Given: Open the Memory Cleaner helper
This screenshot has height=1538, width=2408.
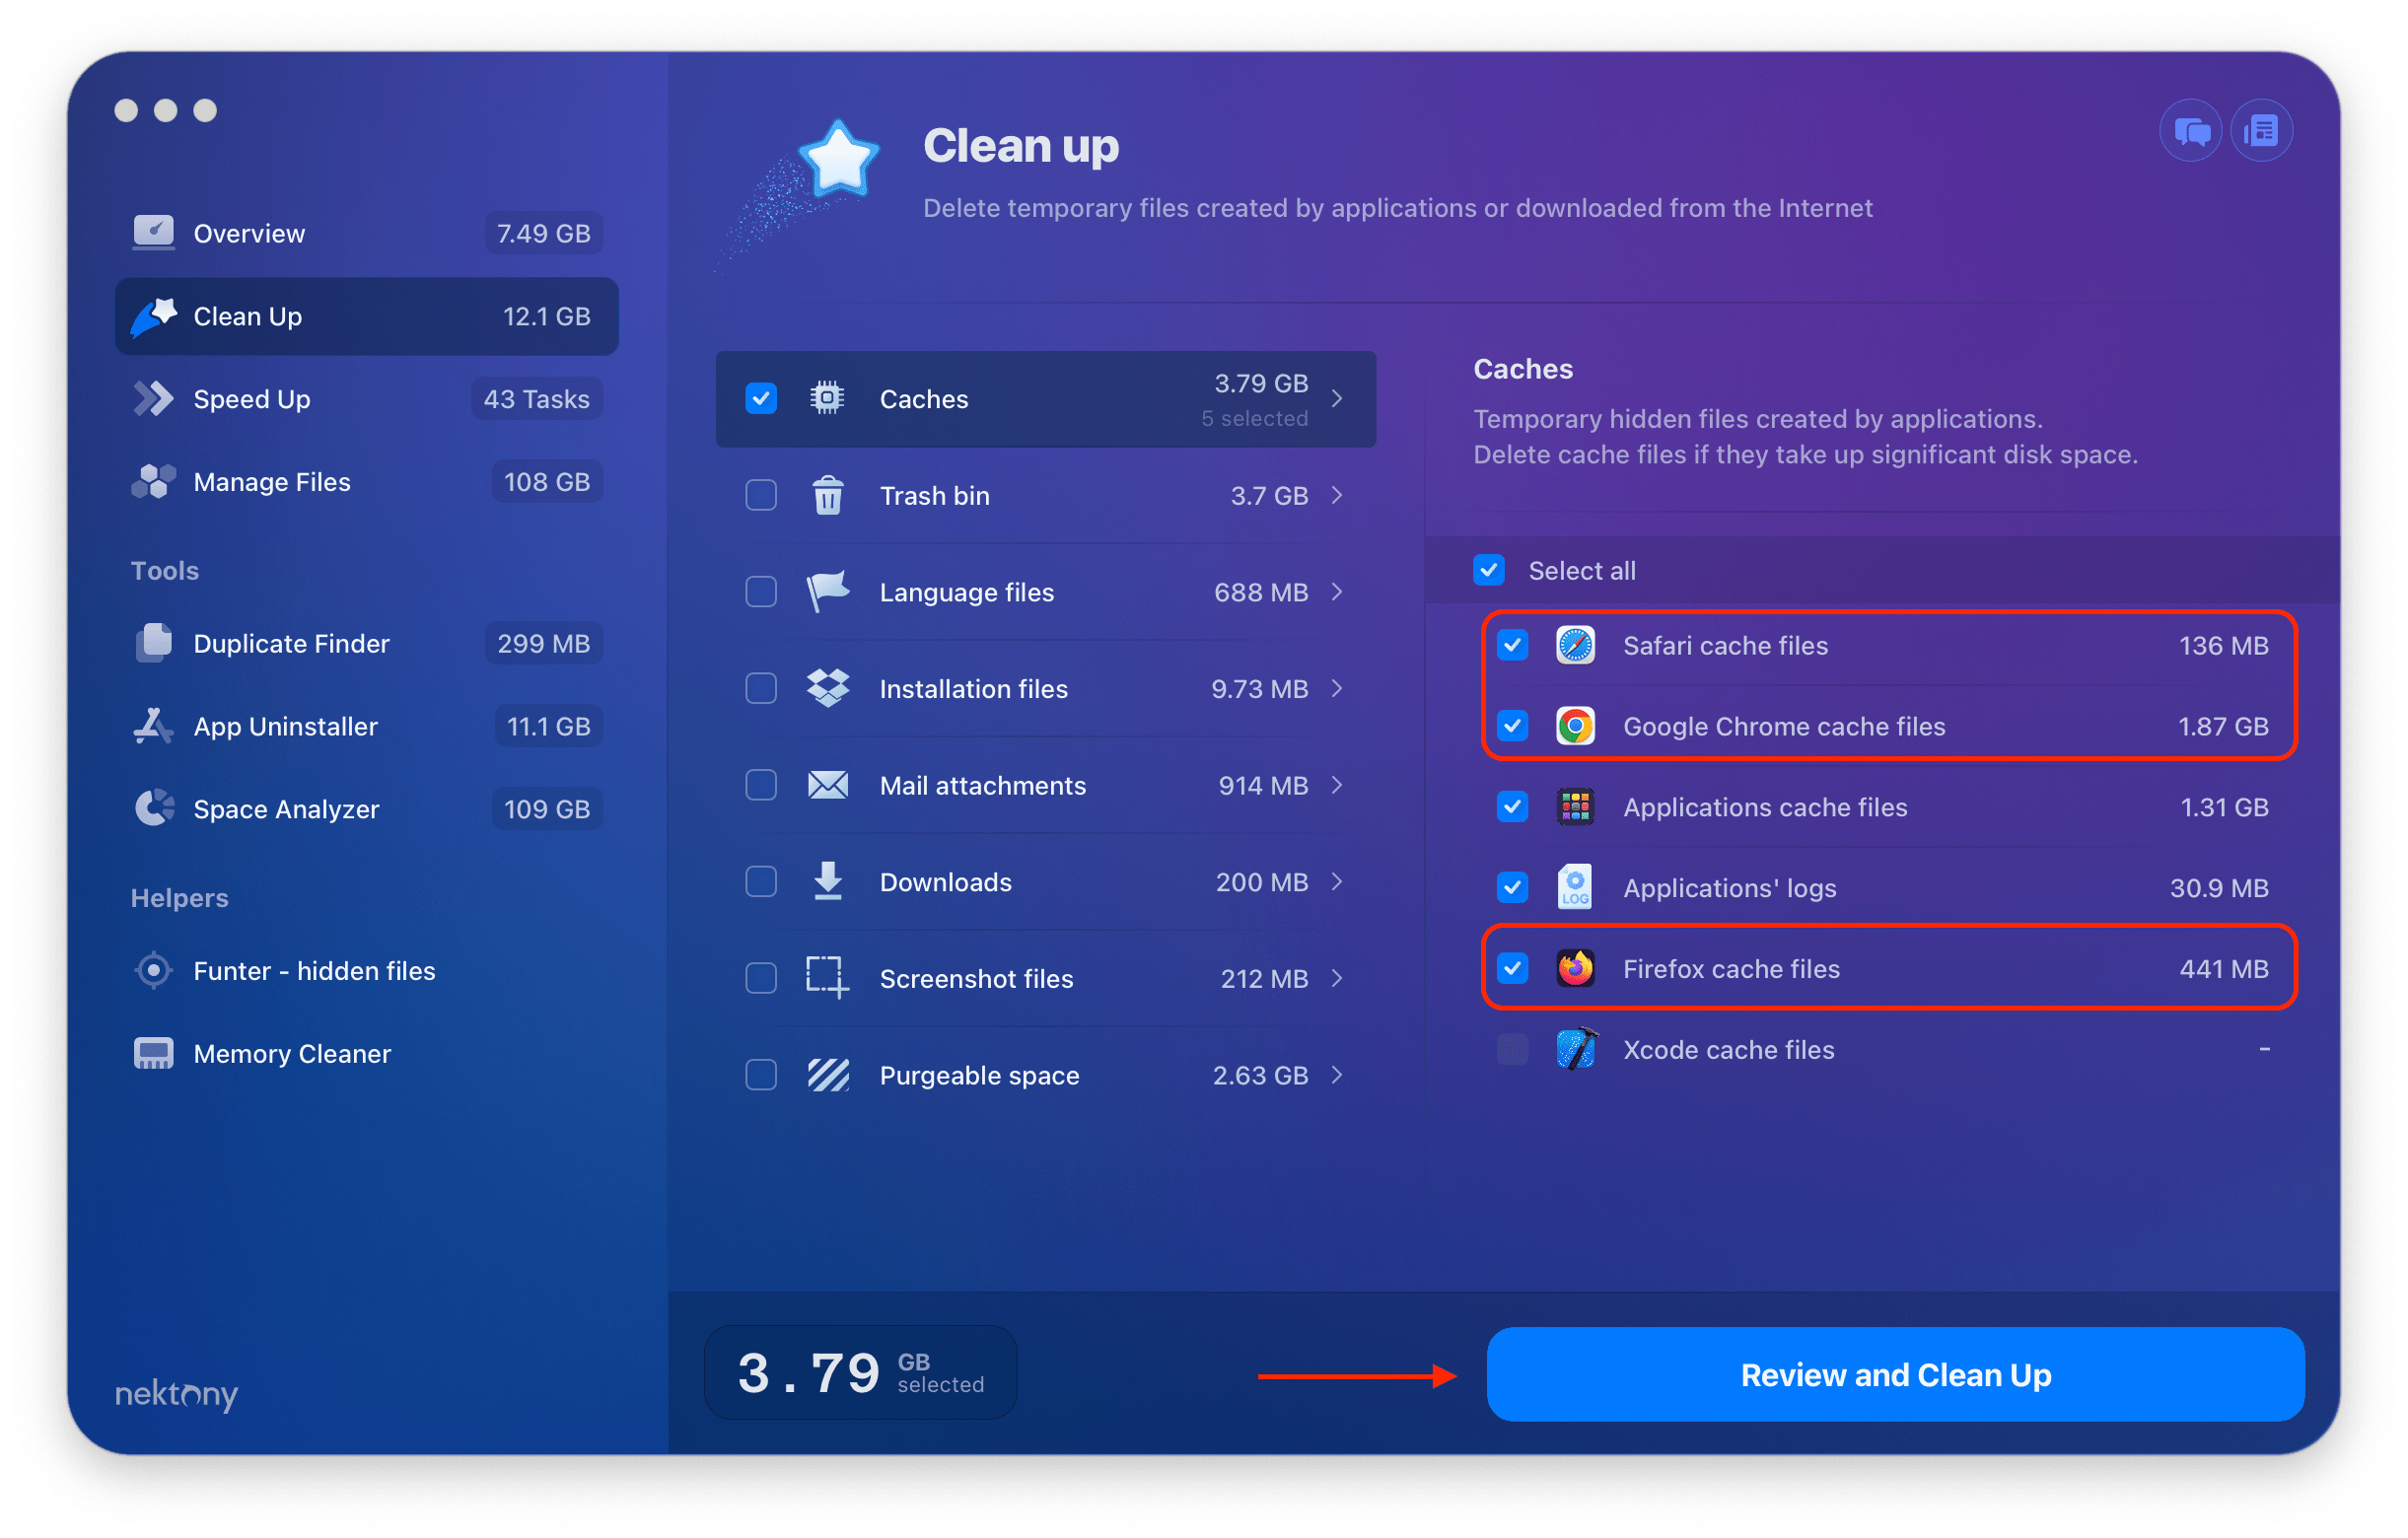Looking at the screenshot, I should point(291,1053).
